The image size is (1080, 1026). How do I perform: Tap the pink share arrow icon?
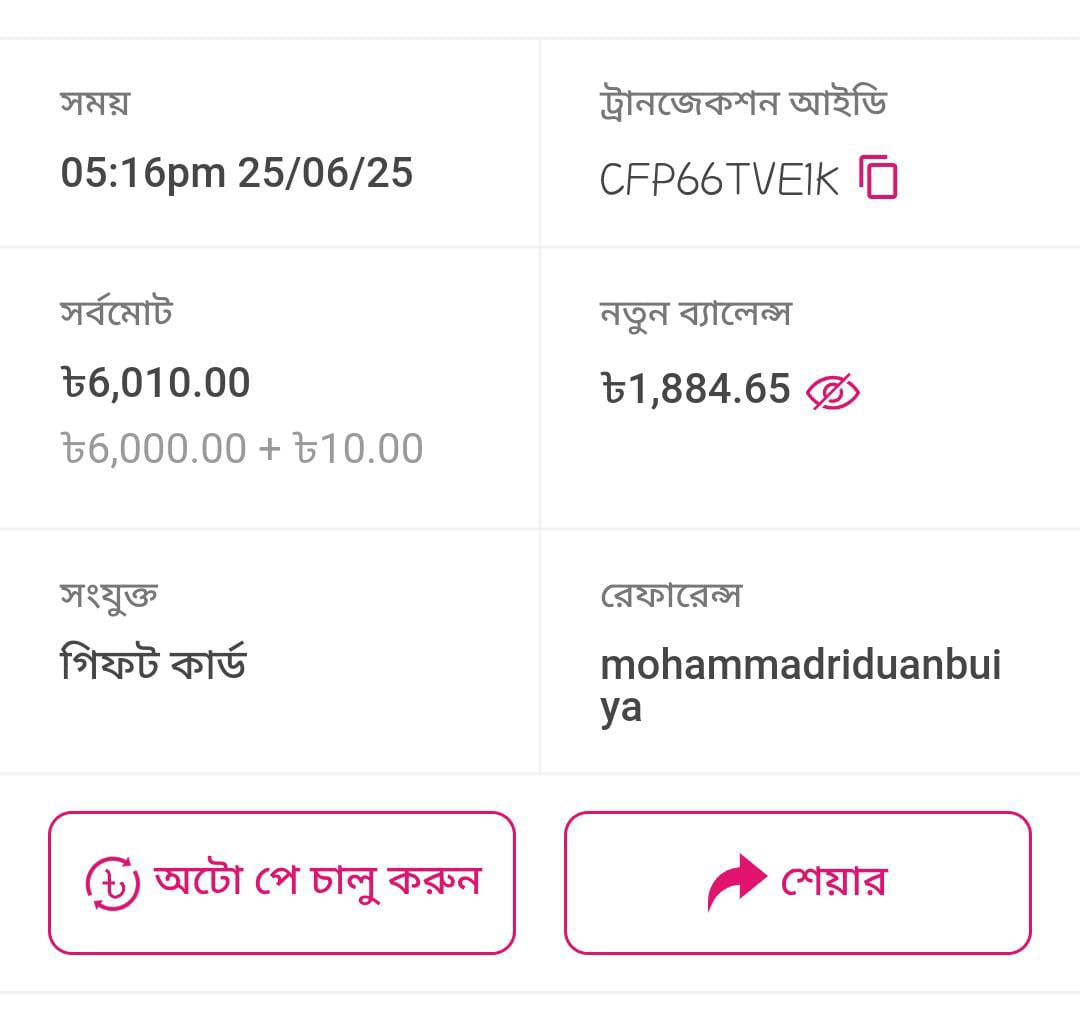pyautogui.click(x=737, y=881)
